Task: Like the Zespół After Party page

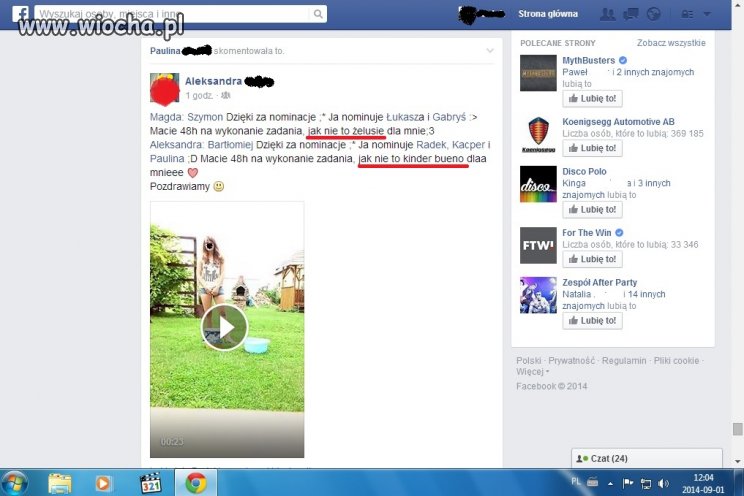Action: (592, 320)
